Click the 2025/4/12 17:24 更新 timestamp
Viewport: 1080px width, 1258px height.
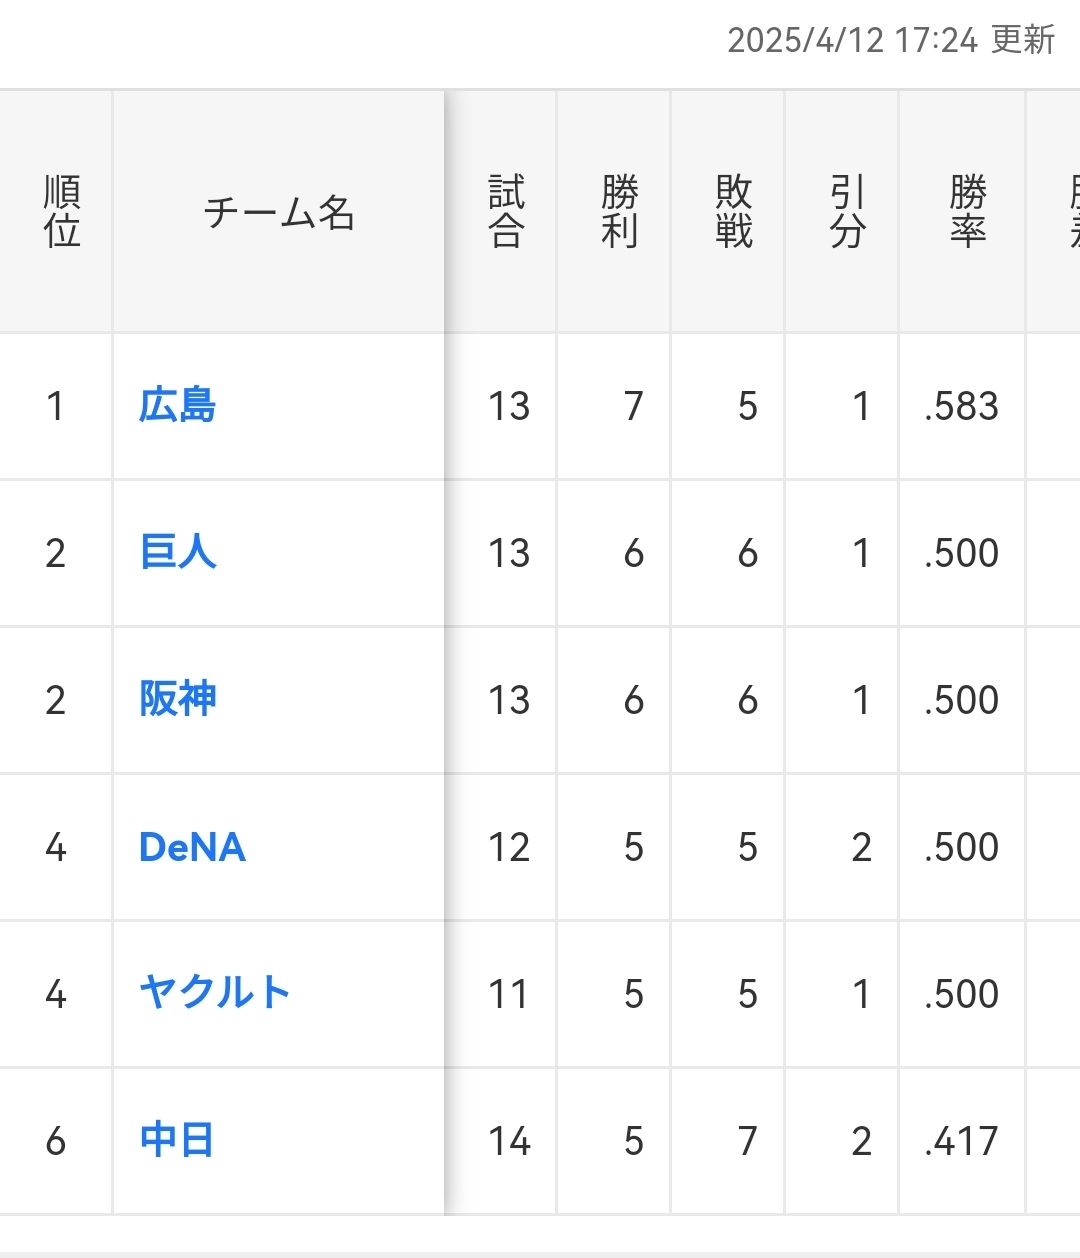click(891, 40)
